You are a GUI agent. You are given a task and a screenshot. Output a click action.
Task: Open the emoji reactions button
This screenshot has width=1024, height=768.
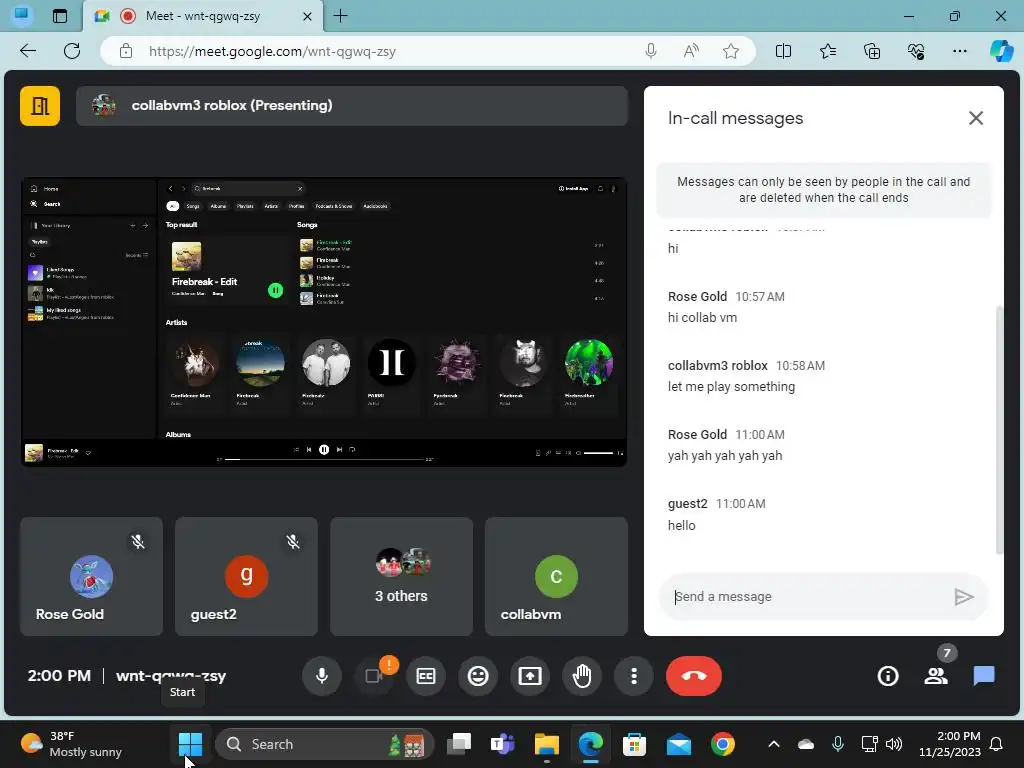point(478,676)
